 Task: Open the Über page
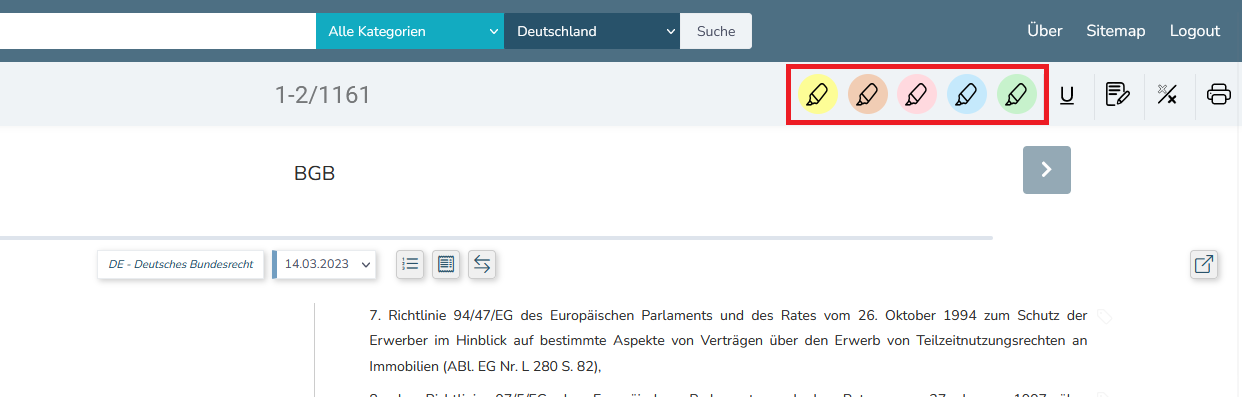[x=1044, y=31]
